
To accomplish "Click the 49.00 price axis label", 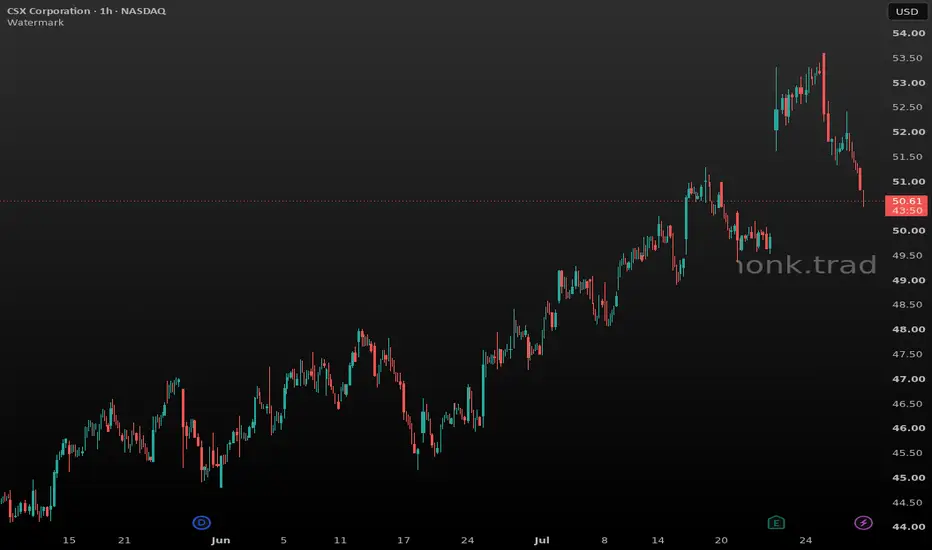I will [x=908, y=280].
